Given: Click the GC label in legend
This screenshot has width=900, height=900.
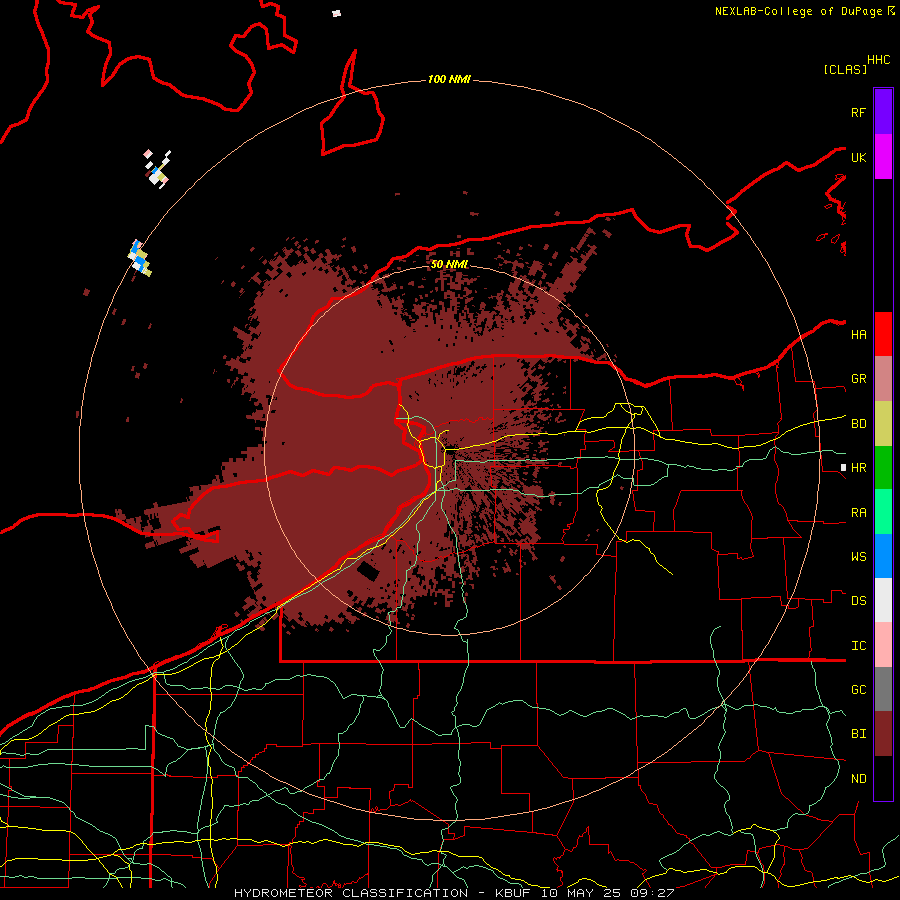Looking at the screenshot, I should tap(858, 690).
